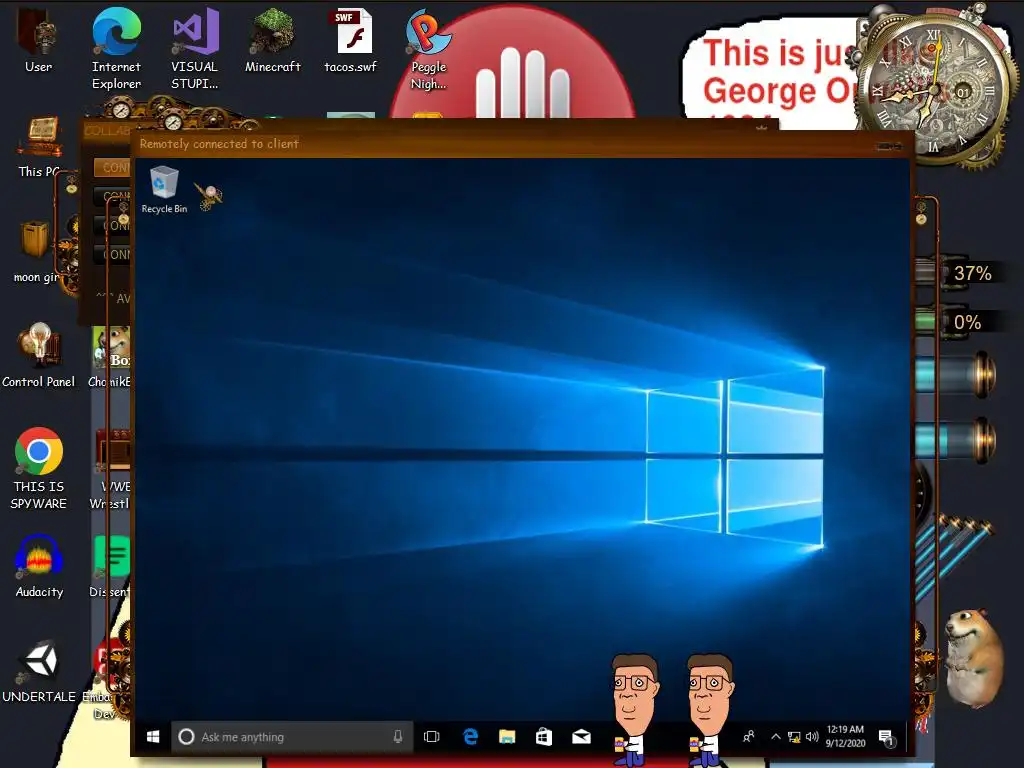The width and height of the screenshot is (1024, 768).
Task: Open the Action Center notification icon
Action: pos(886,737)
